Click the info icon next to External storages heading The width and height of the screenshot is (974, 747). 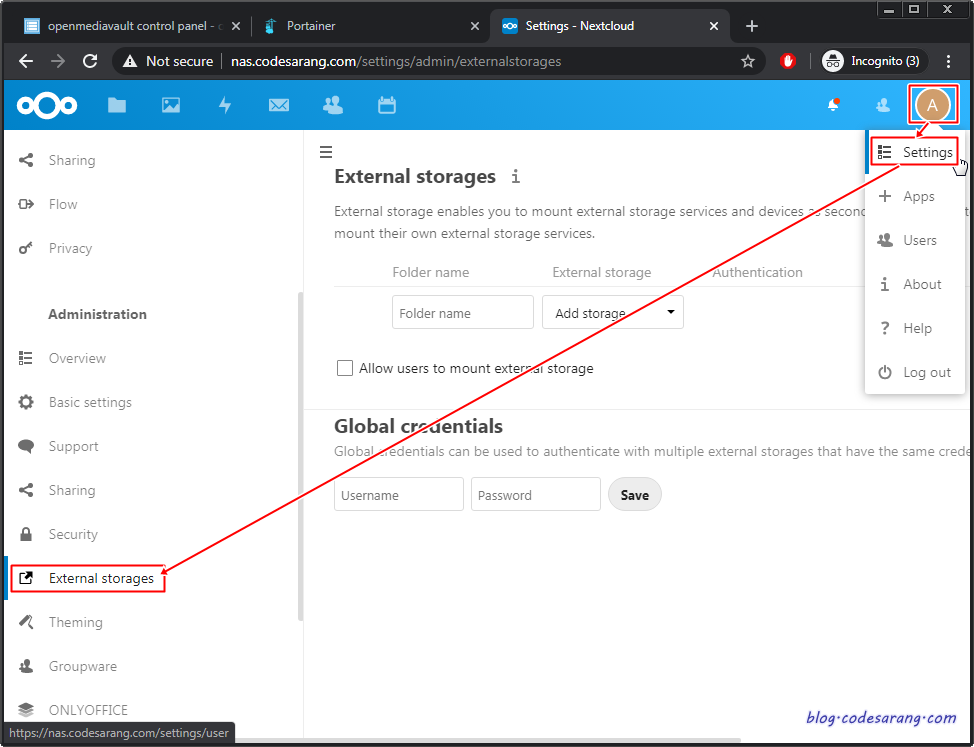515,177
